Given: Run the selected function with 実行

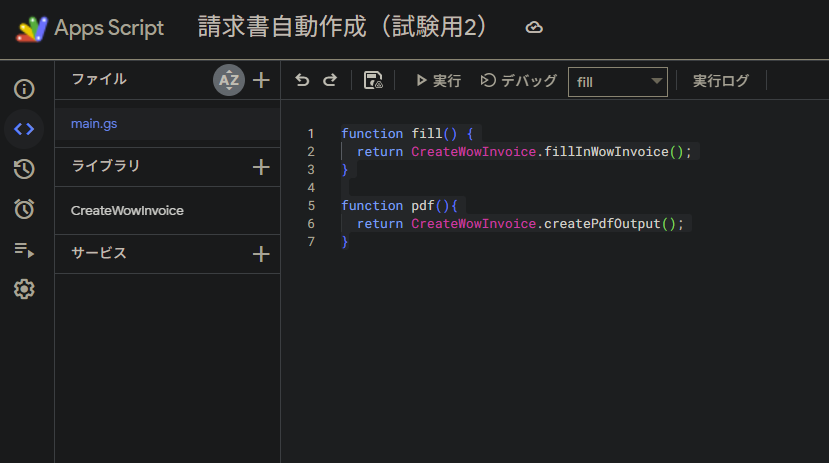Looking at the screenshot, I should [x=438, y=80].
